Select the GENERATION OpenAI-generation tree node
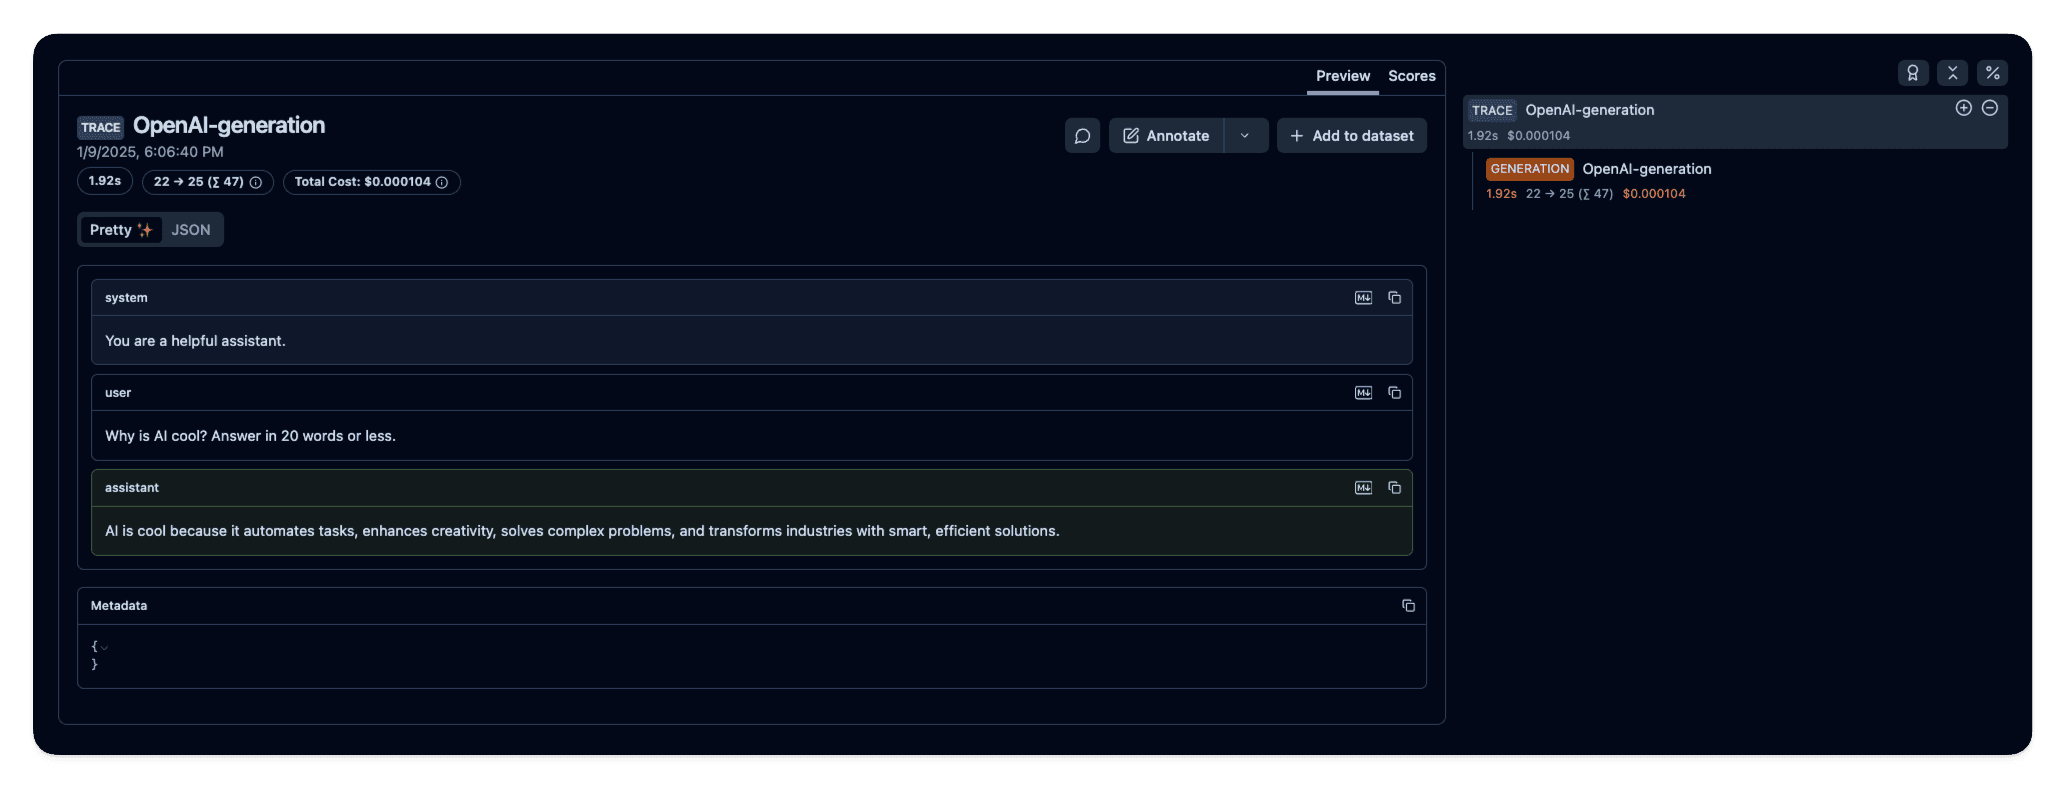This screenshot has width=2066, height=788. (x=1646, y=169)
